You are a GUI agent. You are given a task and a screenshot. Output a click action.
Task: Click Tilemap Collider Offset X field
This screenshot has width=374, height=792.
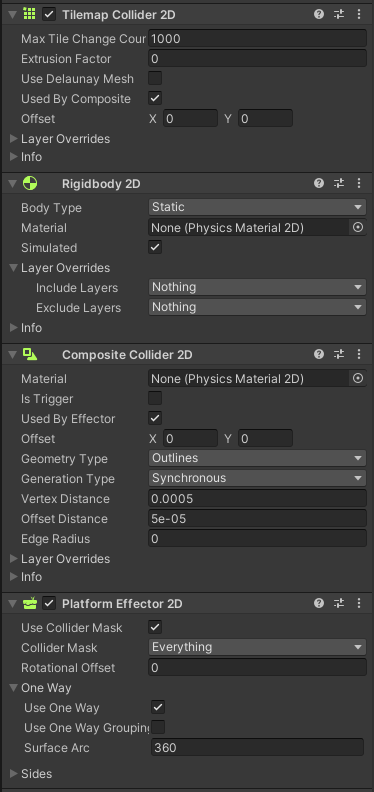click(x=190, y=119)
